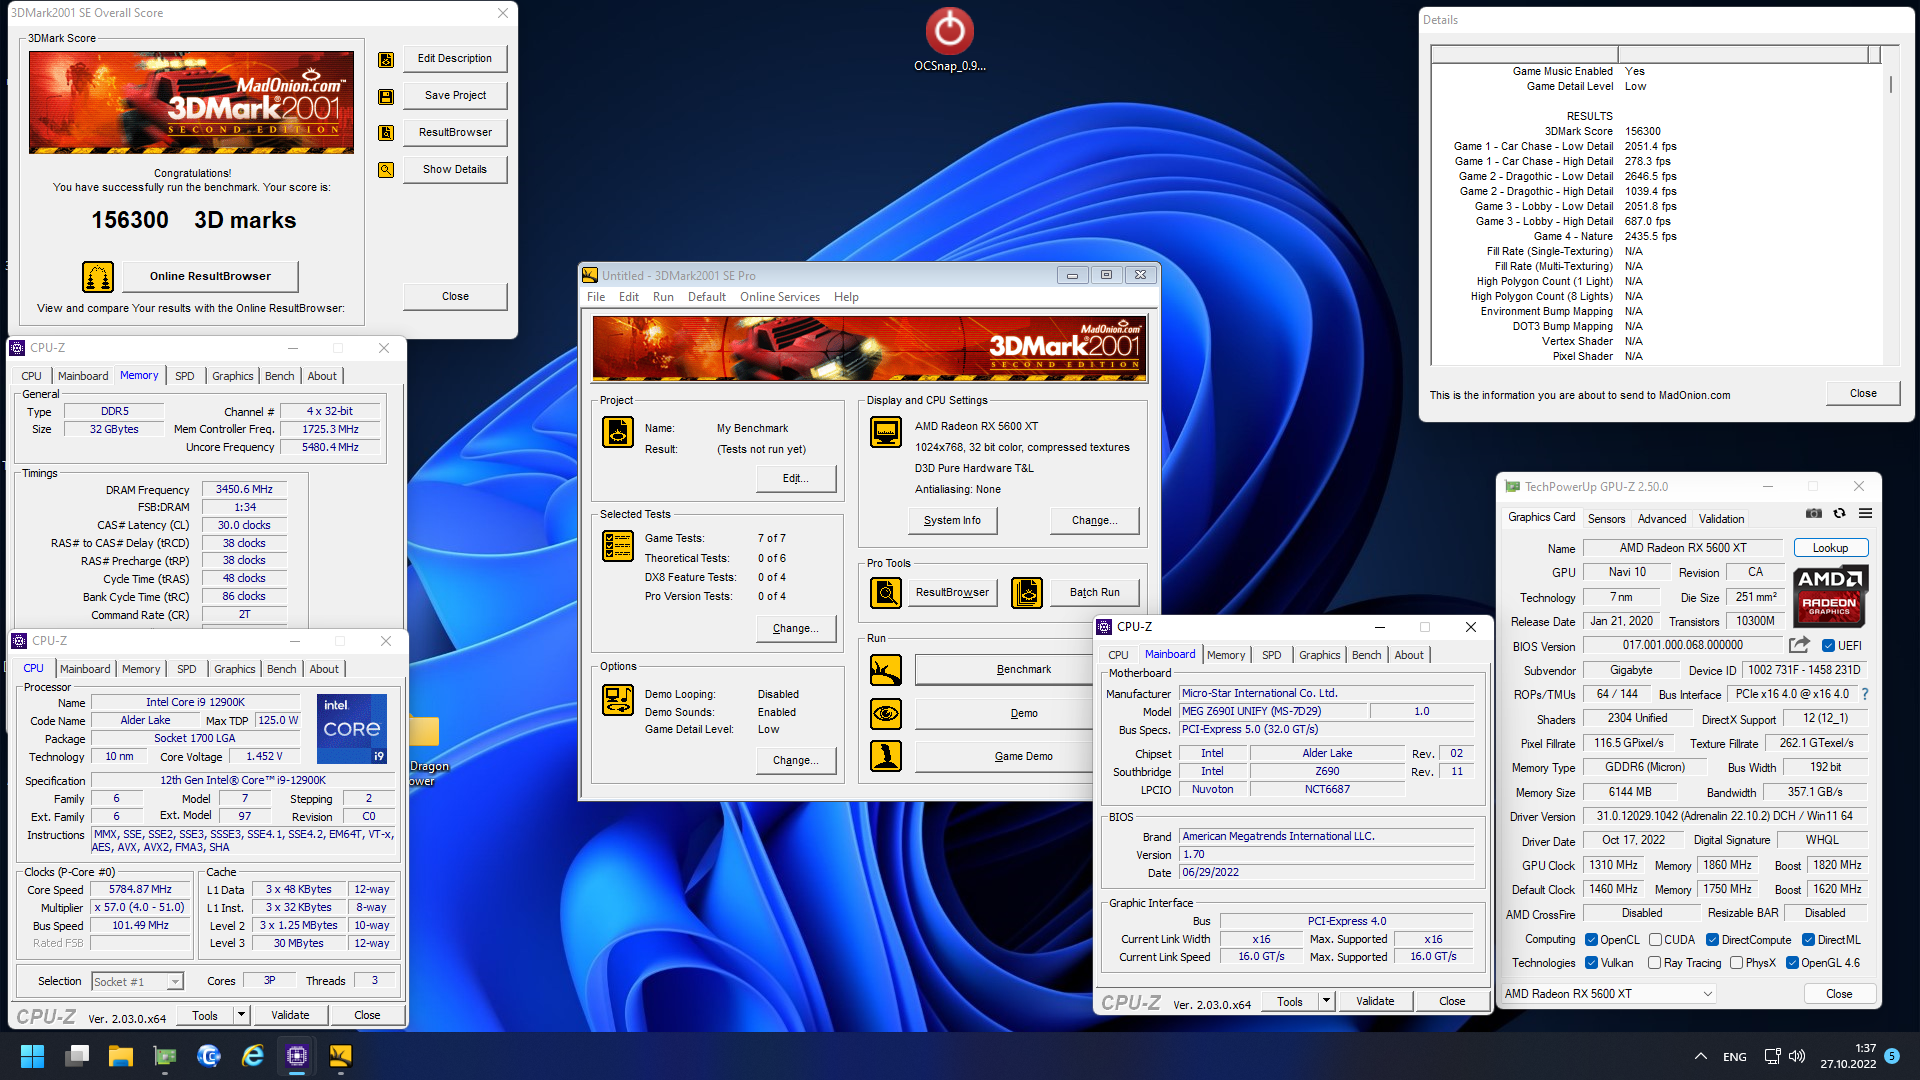Viewport: 1920px width, 1080px height.
Task: Click the Game Demo joystick icon
Action: coord(886,756)
